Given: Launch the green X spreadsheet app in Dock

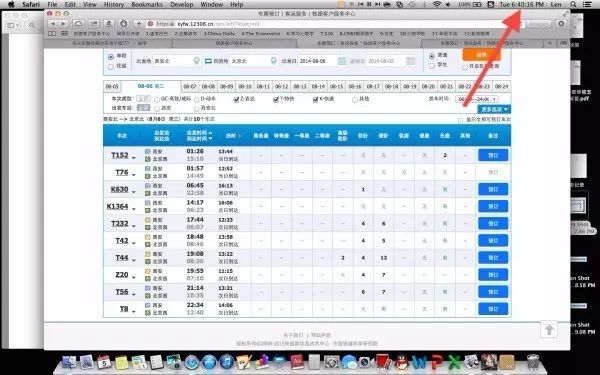Looking at the screenshot, I should click(x=454, y=362).
